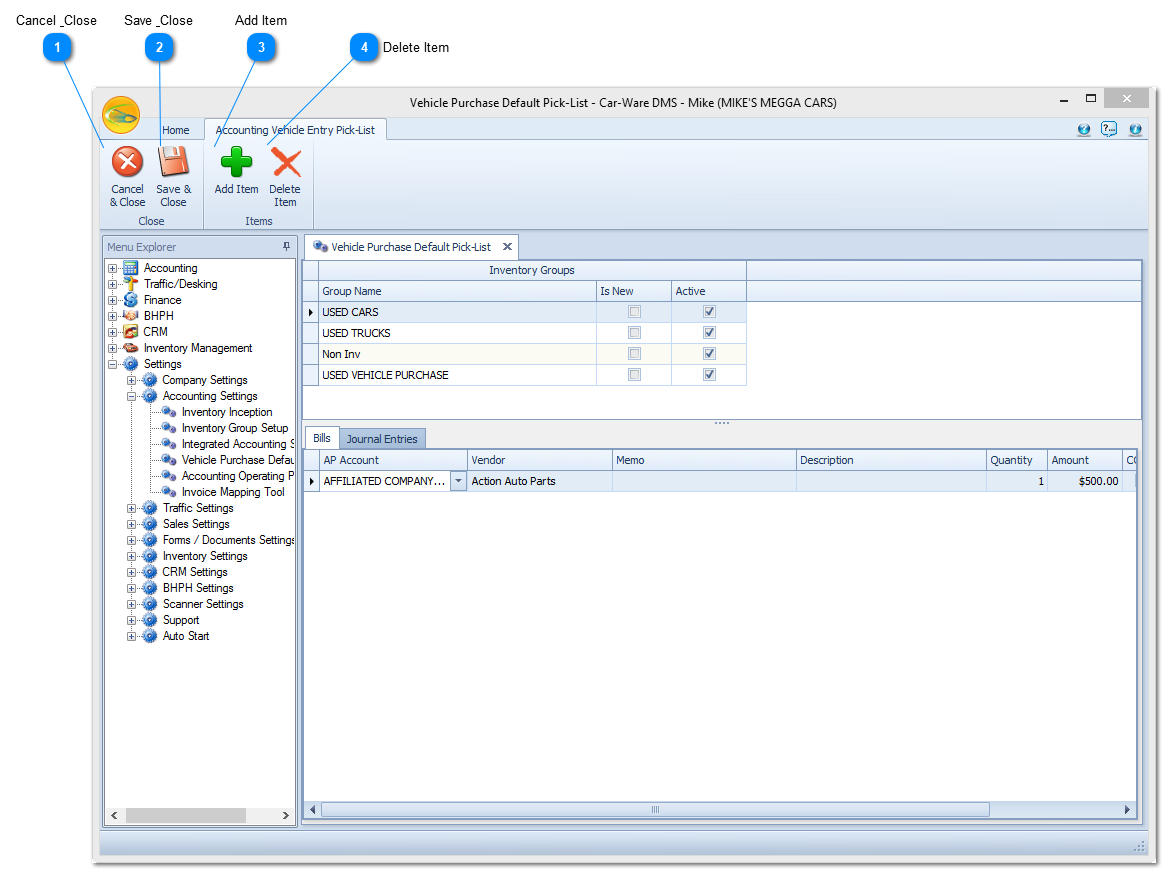Expand the Finance tree node

[112, 300]
